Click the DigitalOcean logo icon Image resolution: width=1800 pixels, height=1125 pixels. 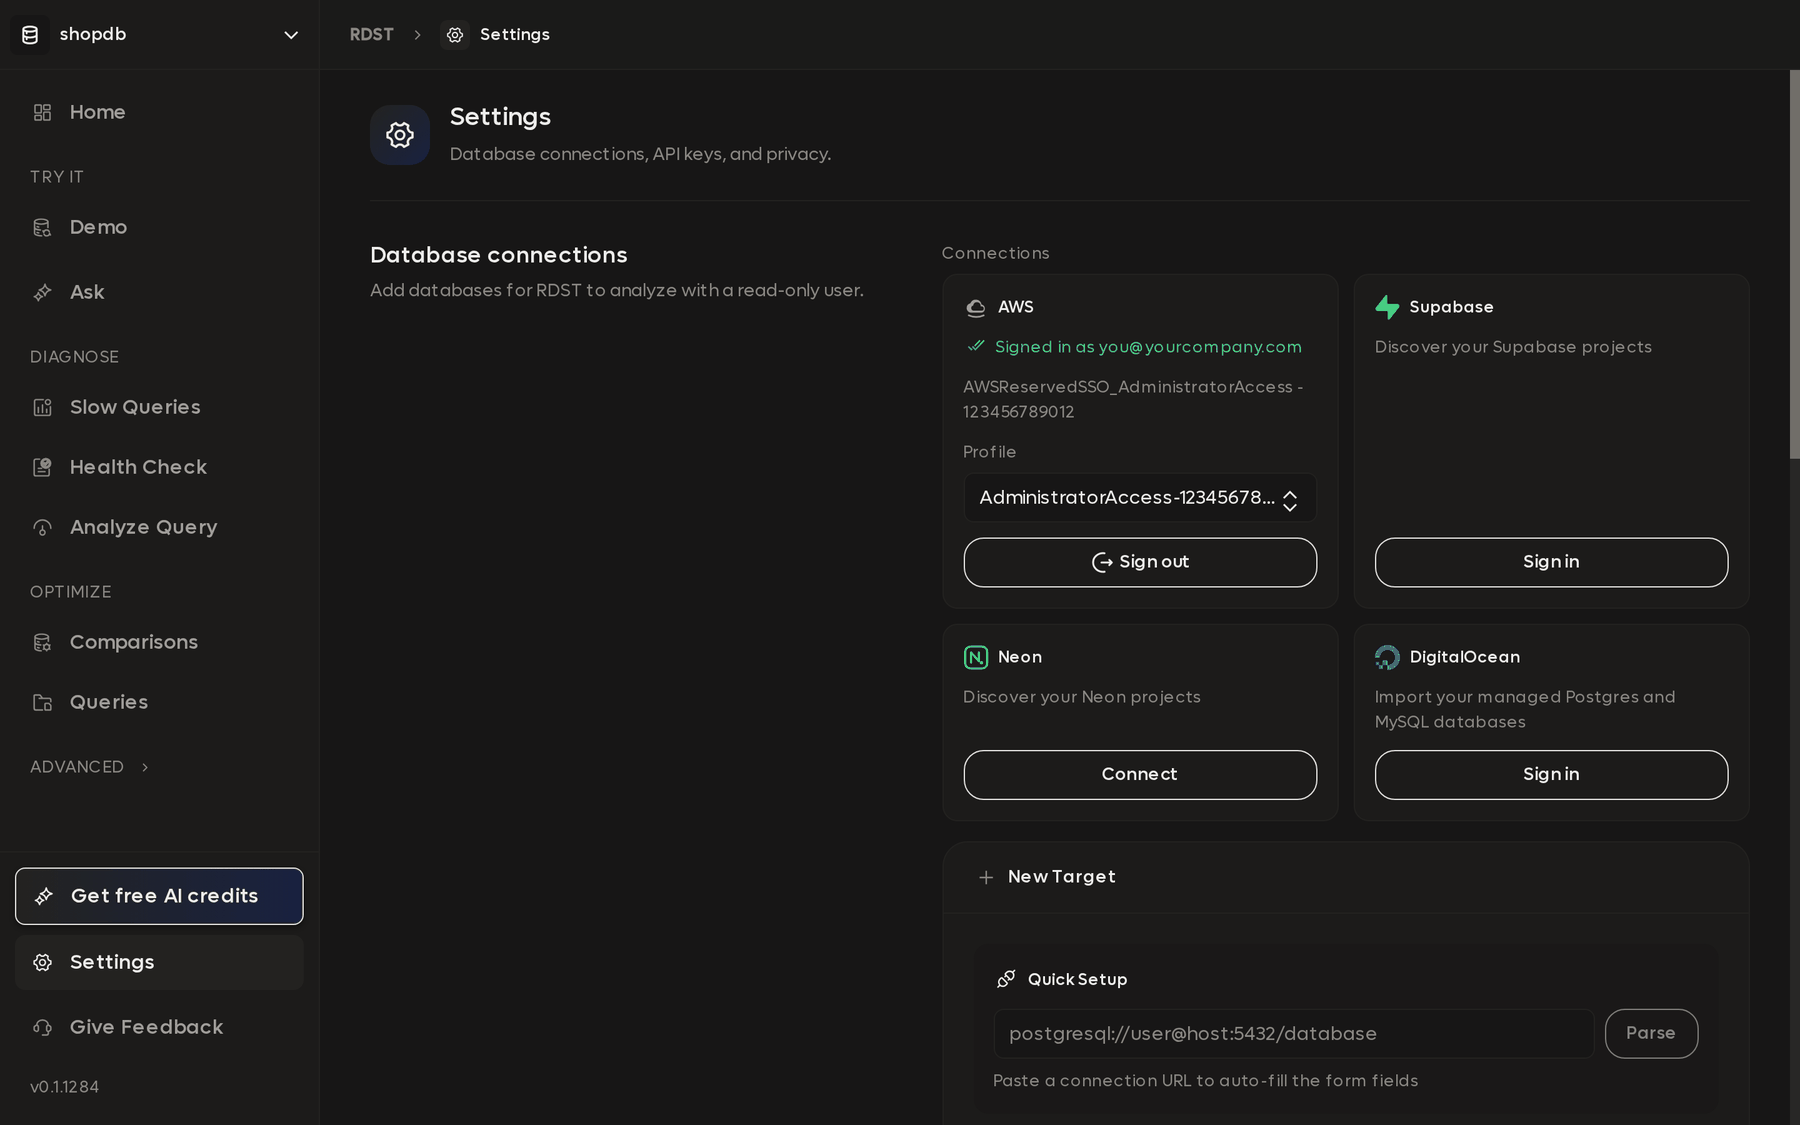[1387, 657]
